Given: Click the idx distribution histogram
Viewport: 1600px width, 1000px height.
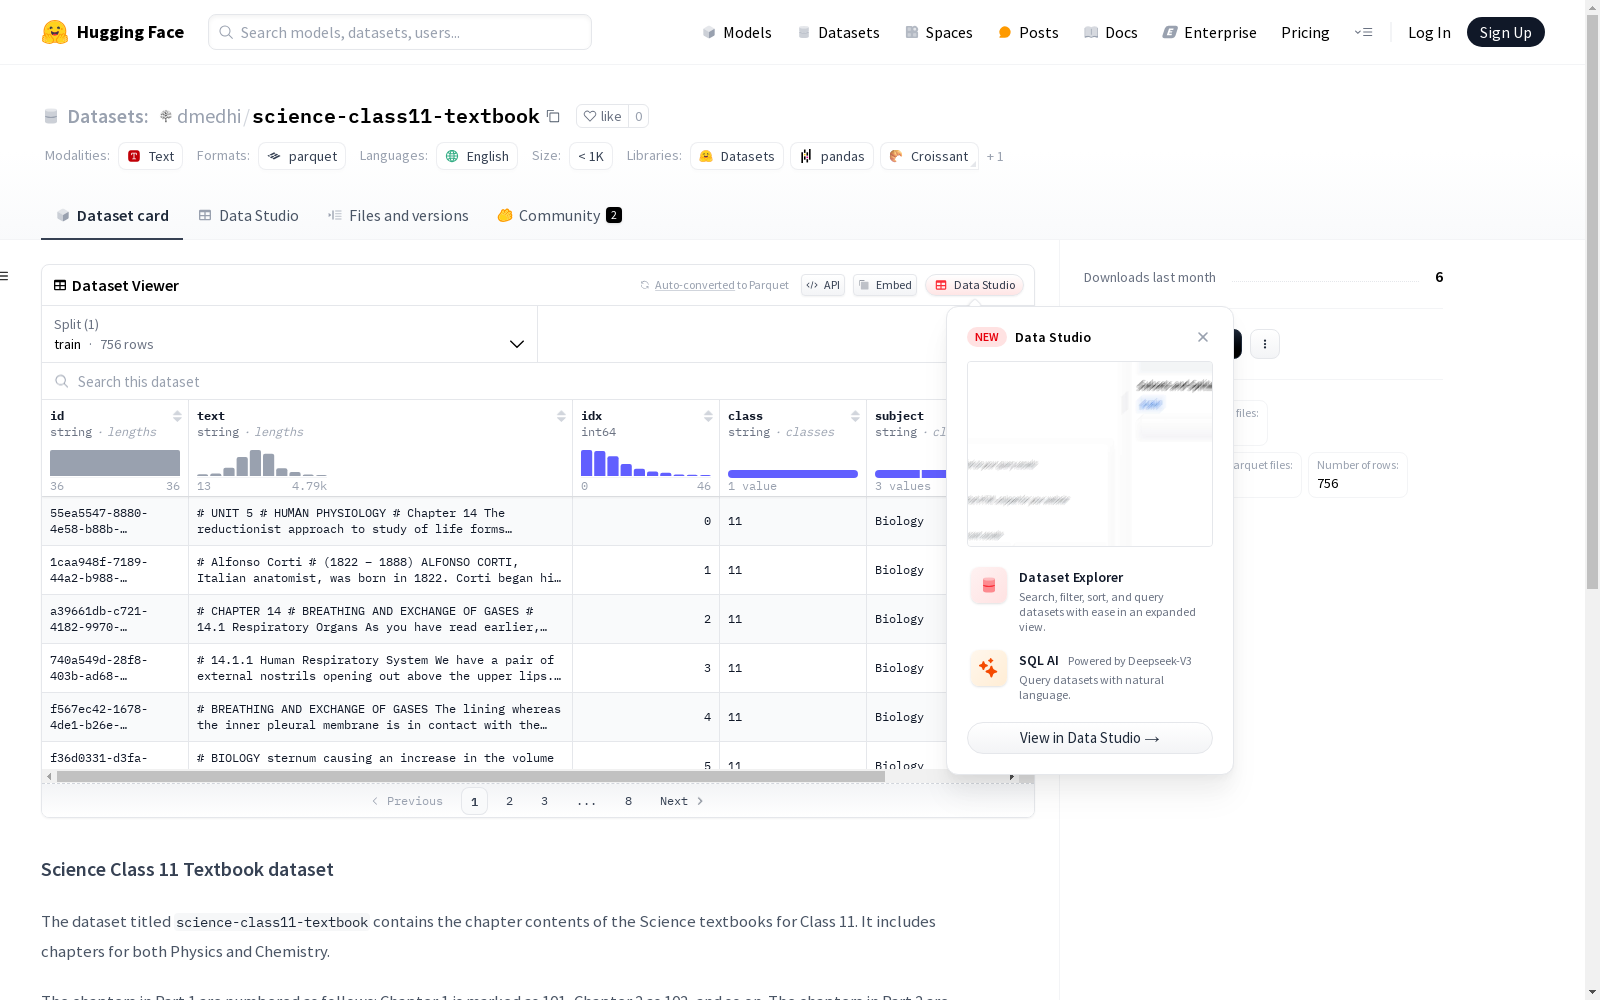Looking at the screenshot, I should coord(646,463).
